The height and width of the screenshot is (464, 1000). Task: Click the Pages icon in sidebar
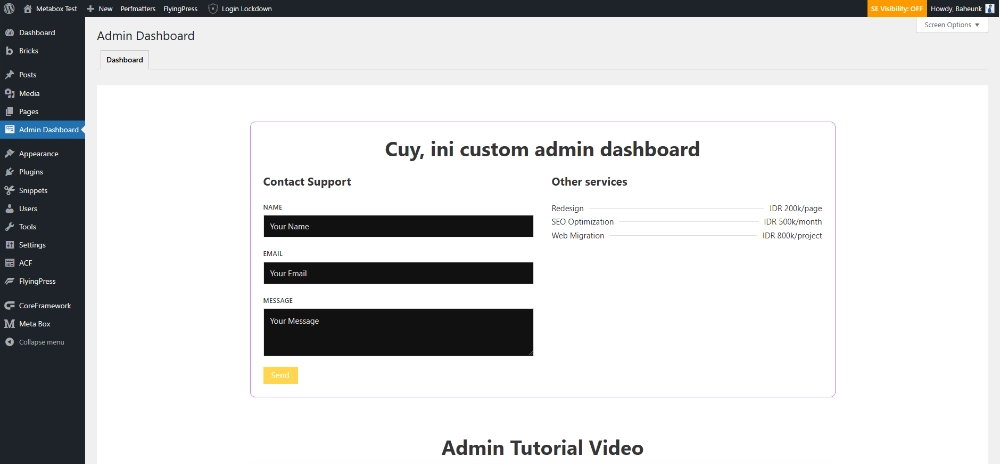coord(10,112)
